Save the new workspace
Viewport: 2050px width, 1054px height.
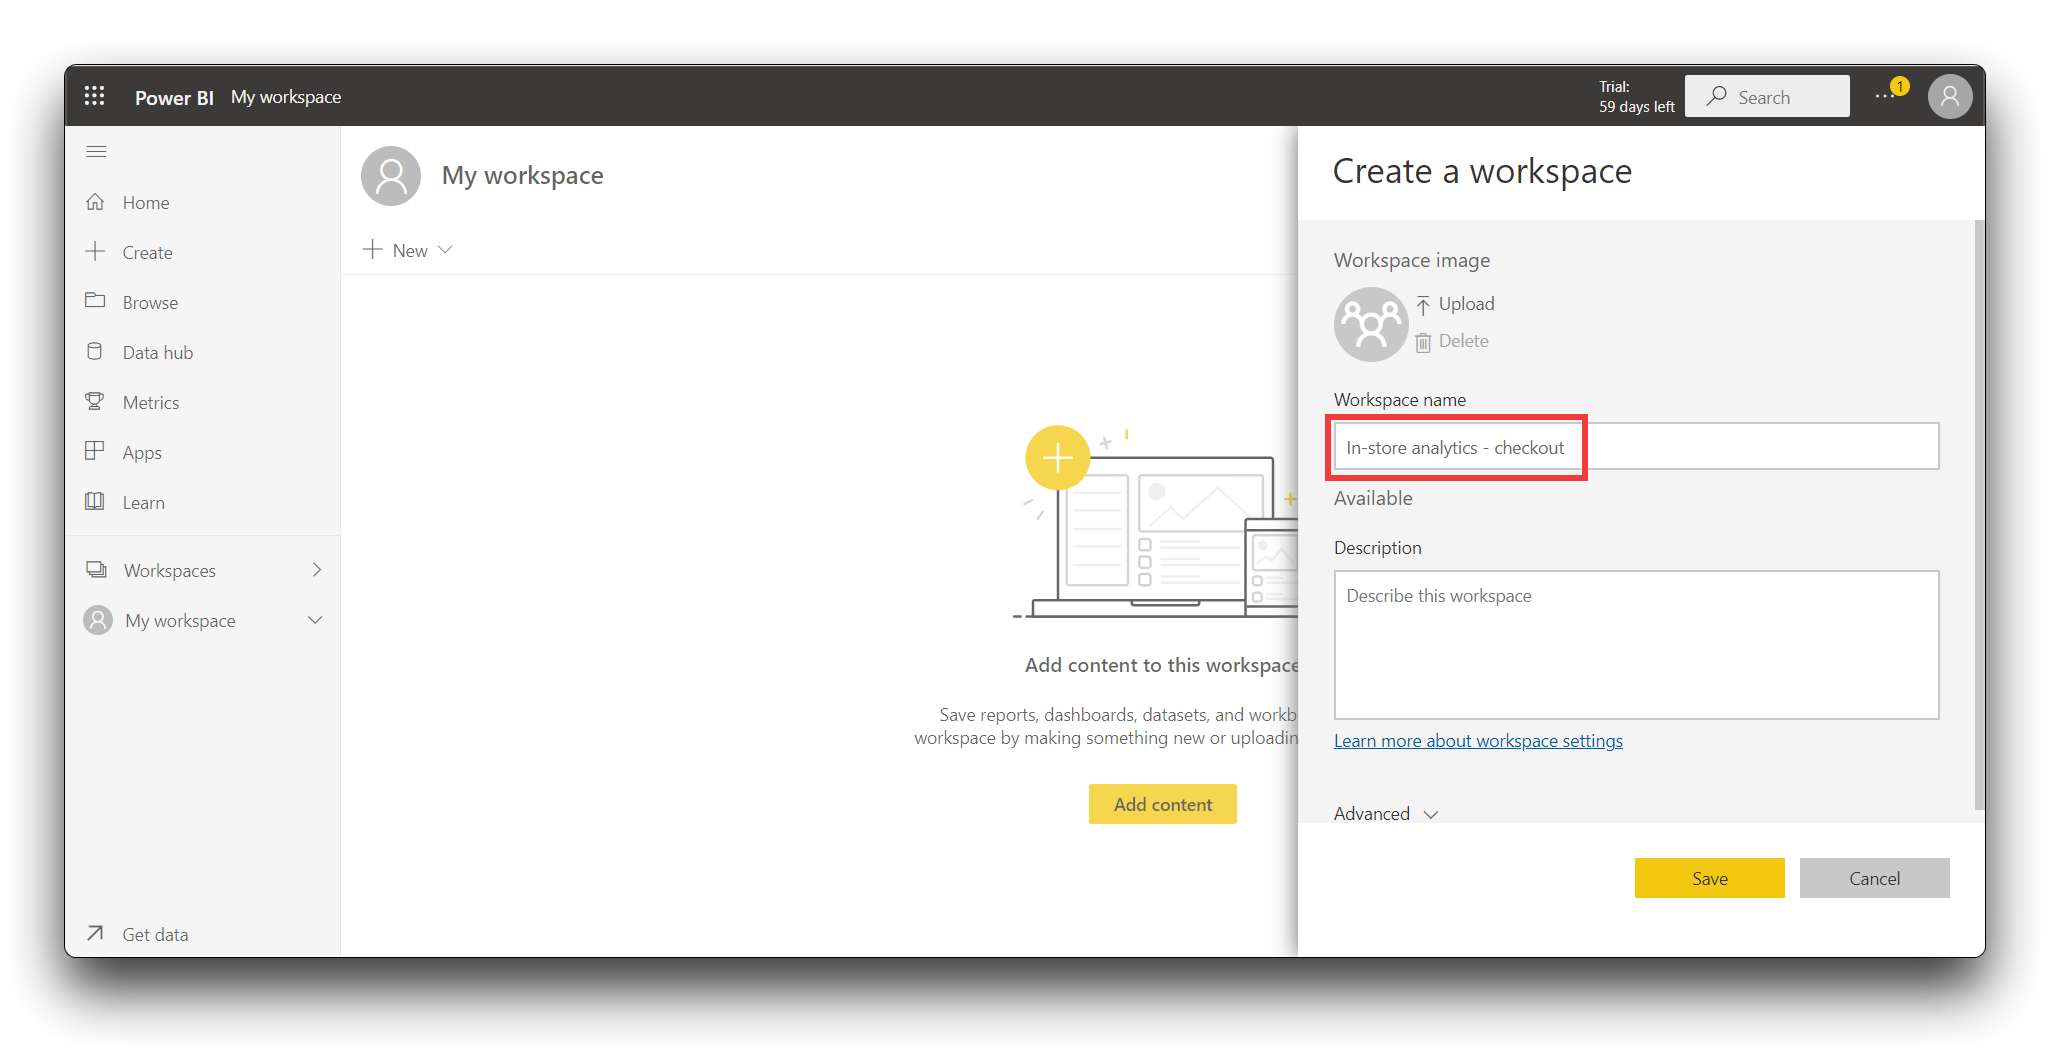pos(1709,878)
